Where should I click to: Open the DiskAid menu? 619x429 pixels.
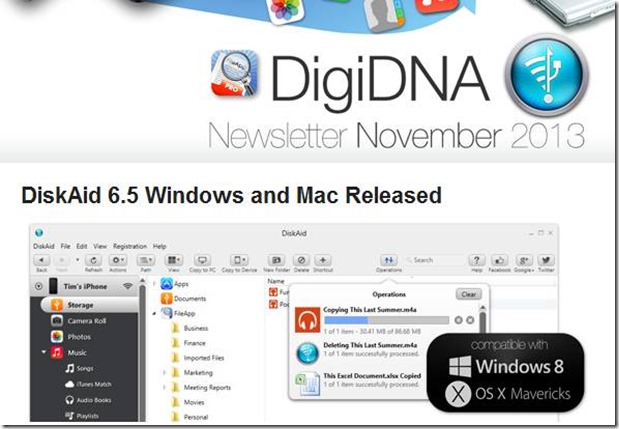(44, 246)
